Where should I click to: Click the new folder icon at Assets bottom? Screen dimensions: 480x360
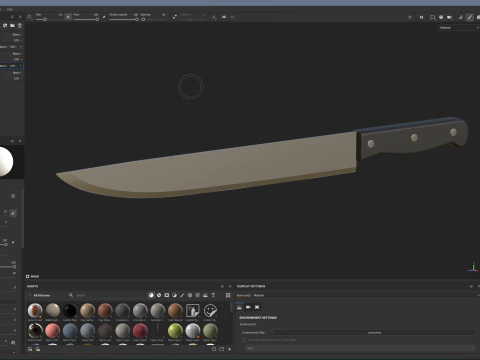221,349
